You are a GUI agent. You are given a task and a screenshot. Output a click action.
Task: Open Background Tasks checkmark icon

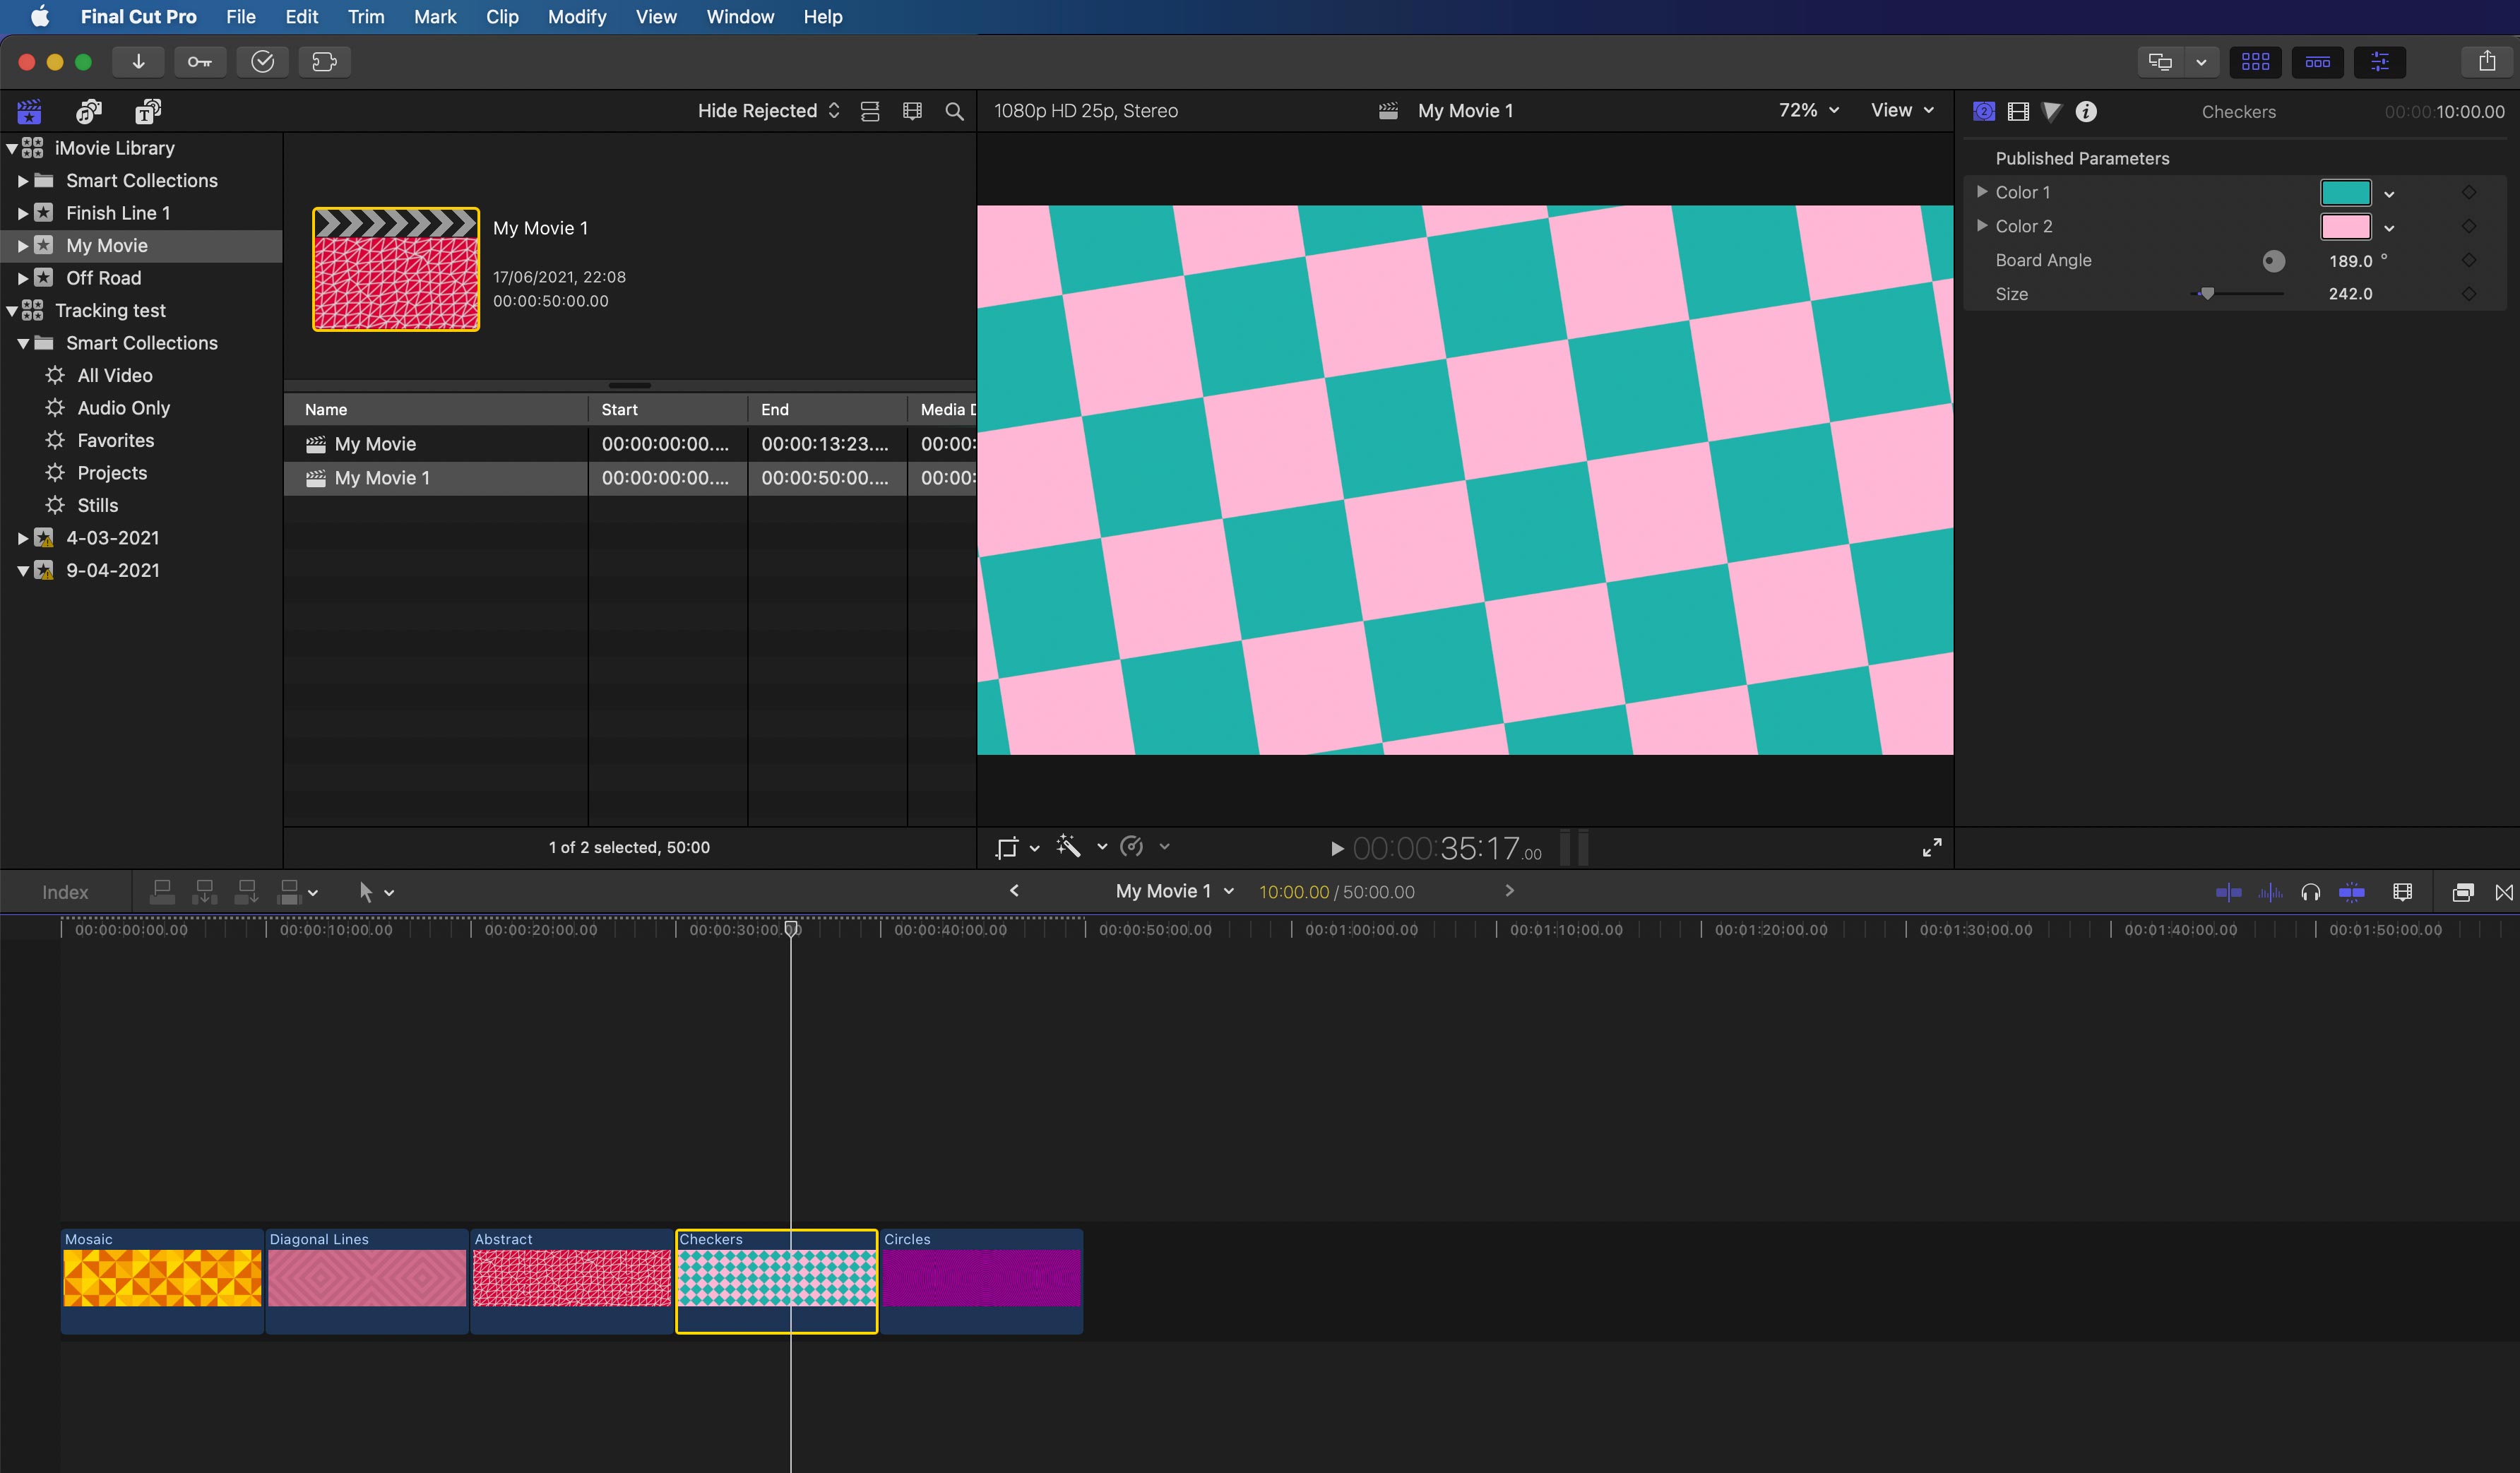pos(262,62)
